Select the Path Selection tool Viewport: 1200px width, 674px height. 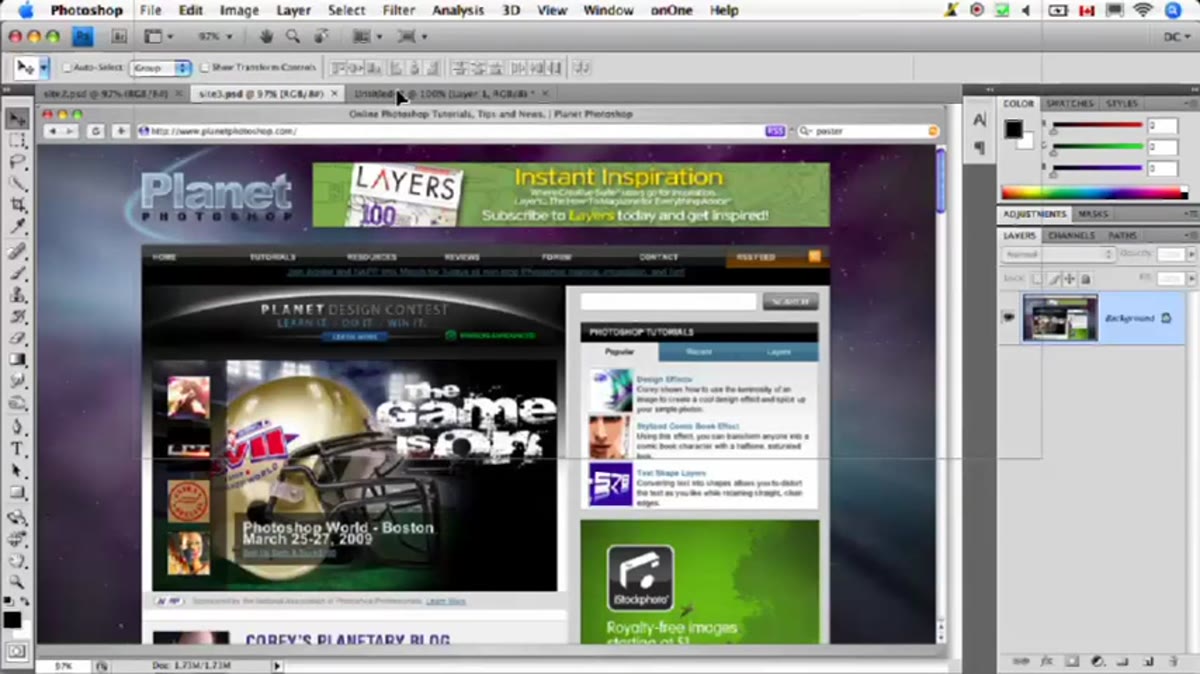(17, 471)
